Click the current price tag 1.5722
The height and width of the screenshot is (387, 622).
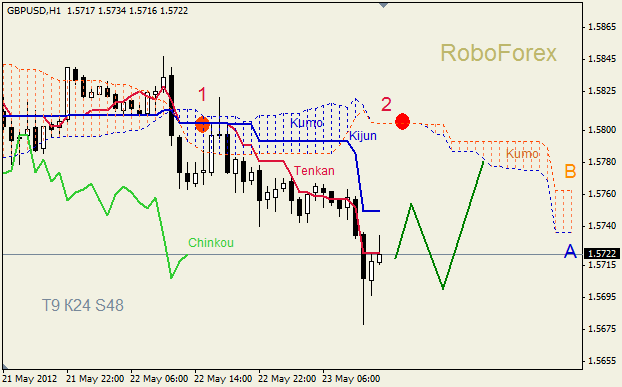[x=602, y=253]
